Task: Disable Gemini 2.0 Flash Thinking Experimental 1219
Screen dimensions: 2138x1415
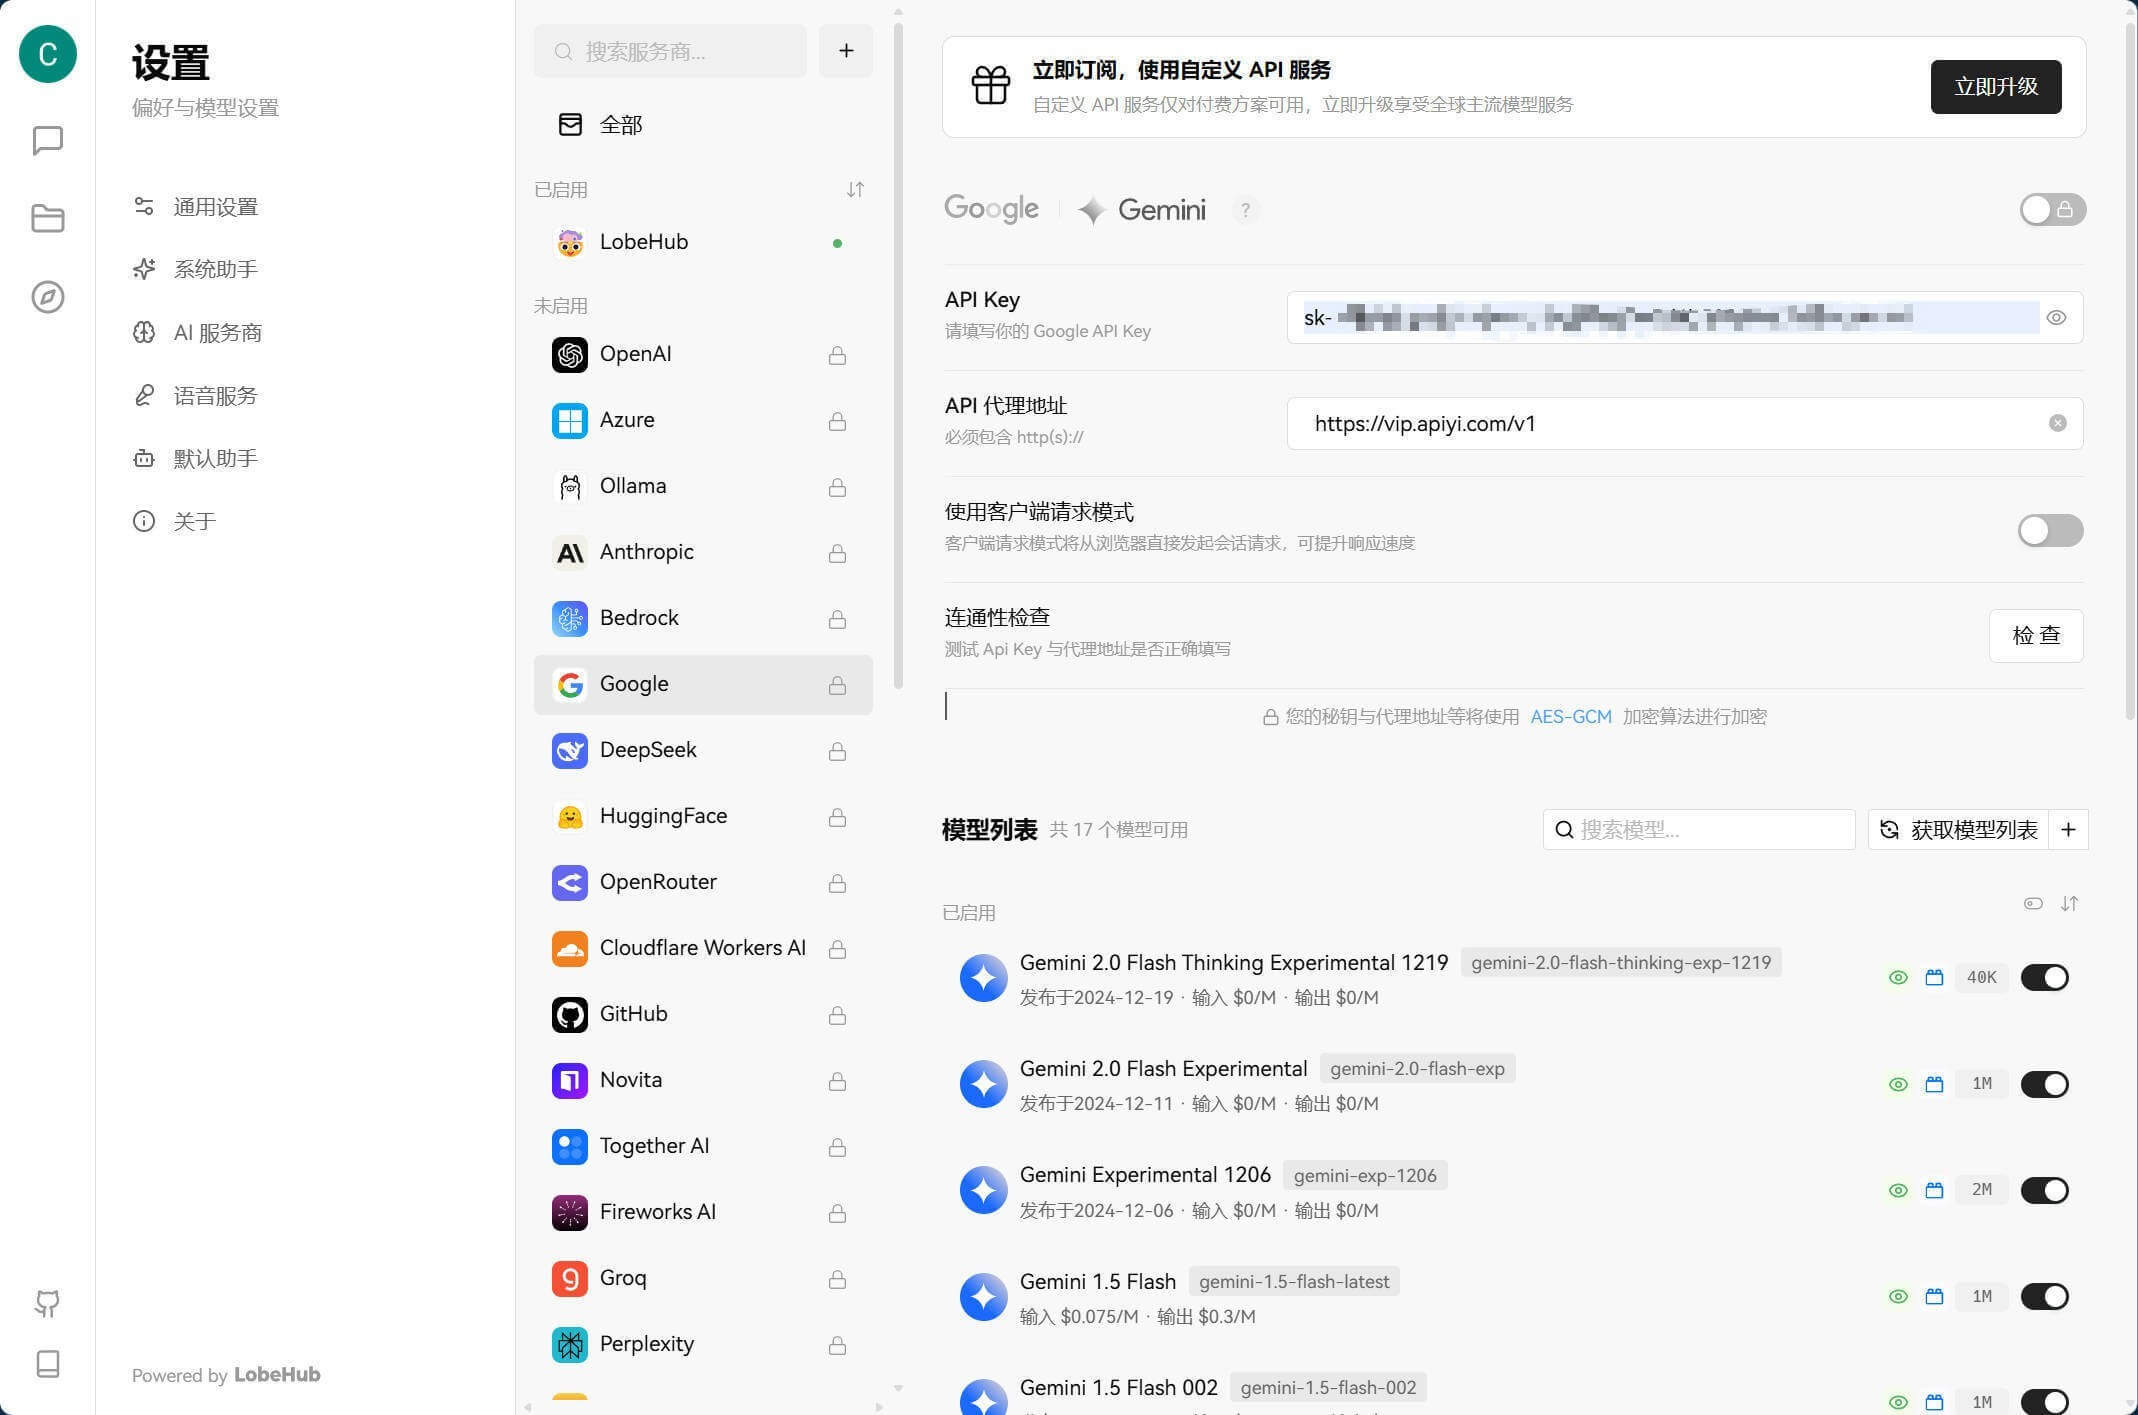Action: point(2044,977)
